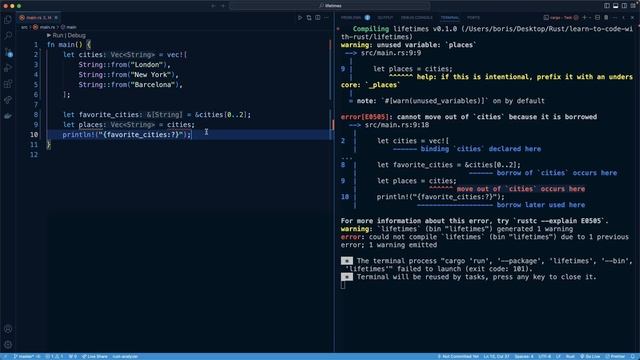
Task: Open errors and warnings status counter
Action: [54, 356]
